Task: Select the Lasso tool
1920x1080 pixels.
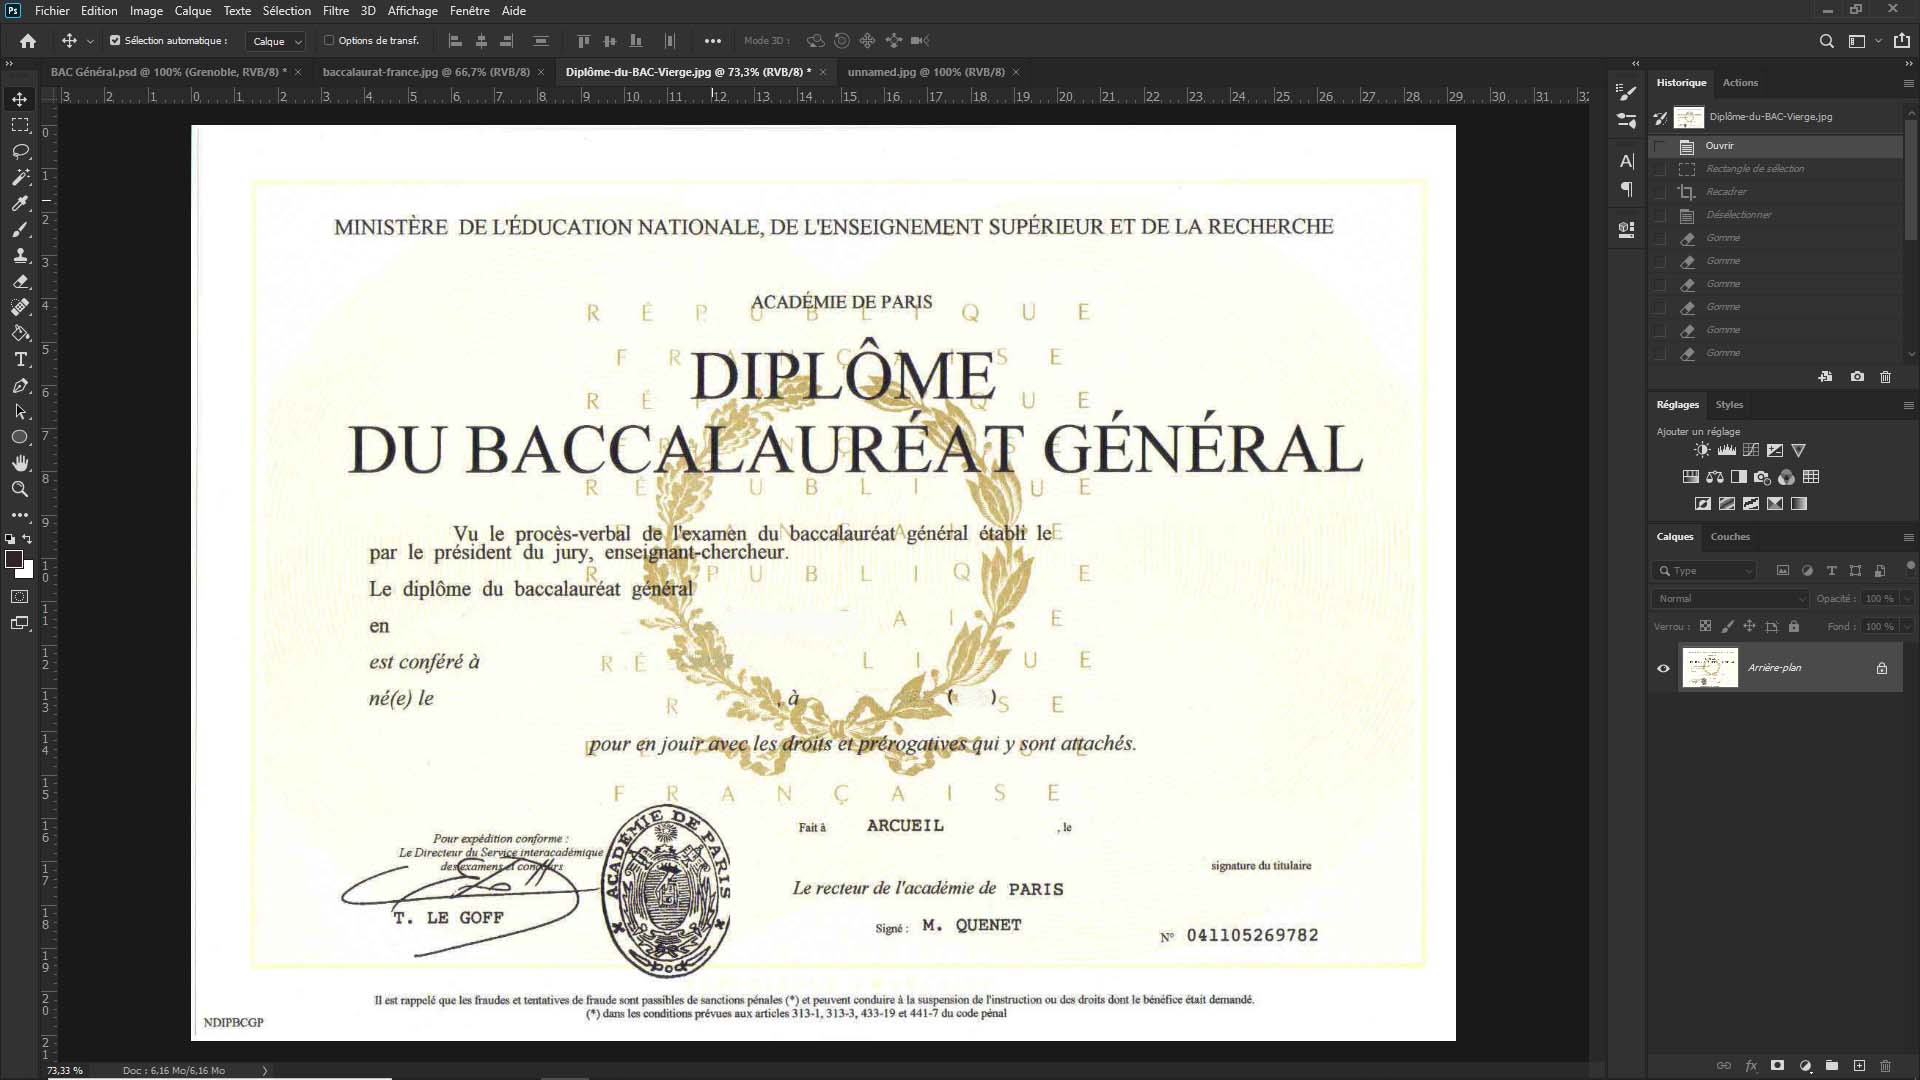Action: pyautogui.click(x=20, y=151)
